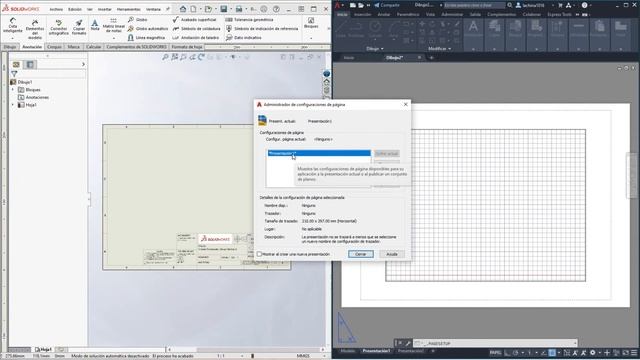The width and height of the screenshot is (640, 360).
Task: Click Zoom to fit icon in SolidWorks view toolbar
Action: (165, 57)
